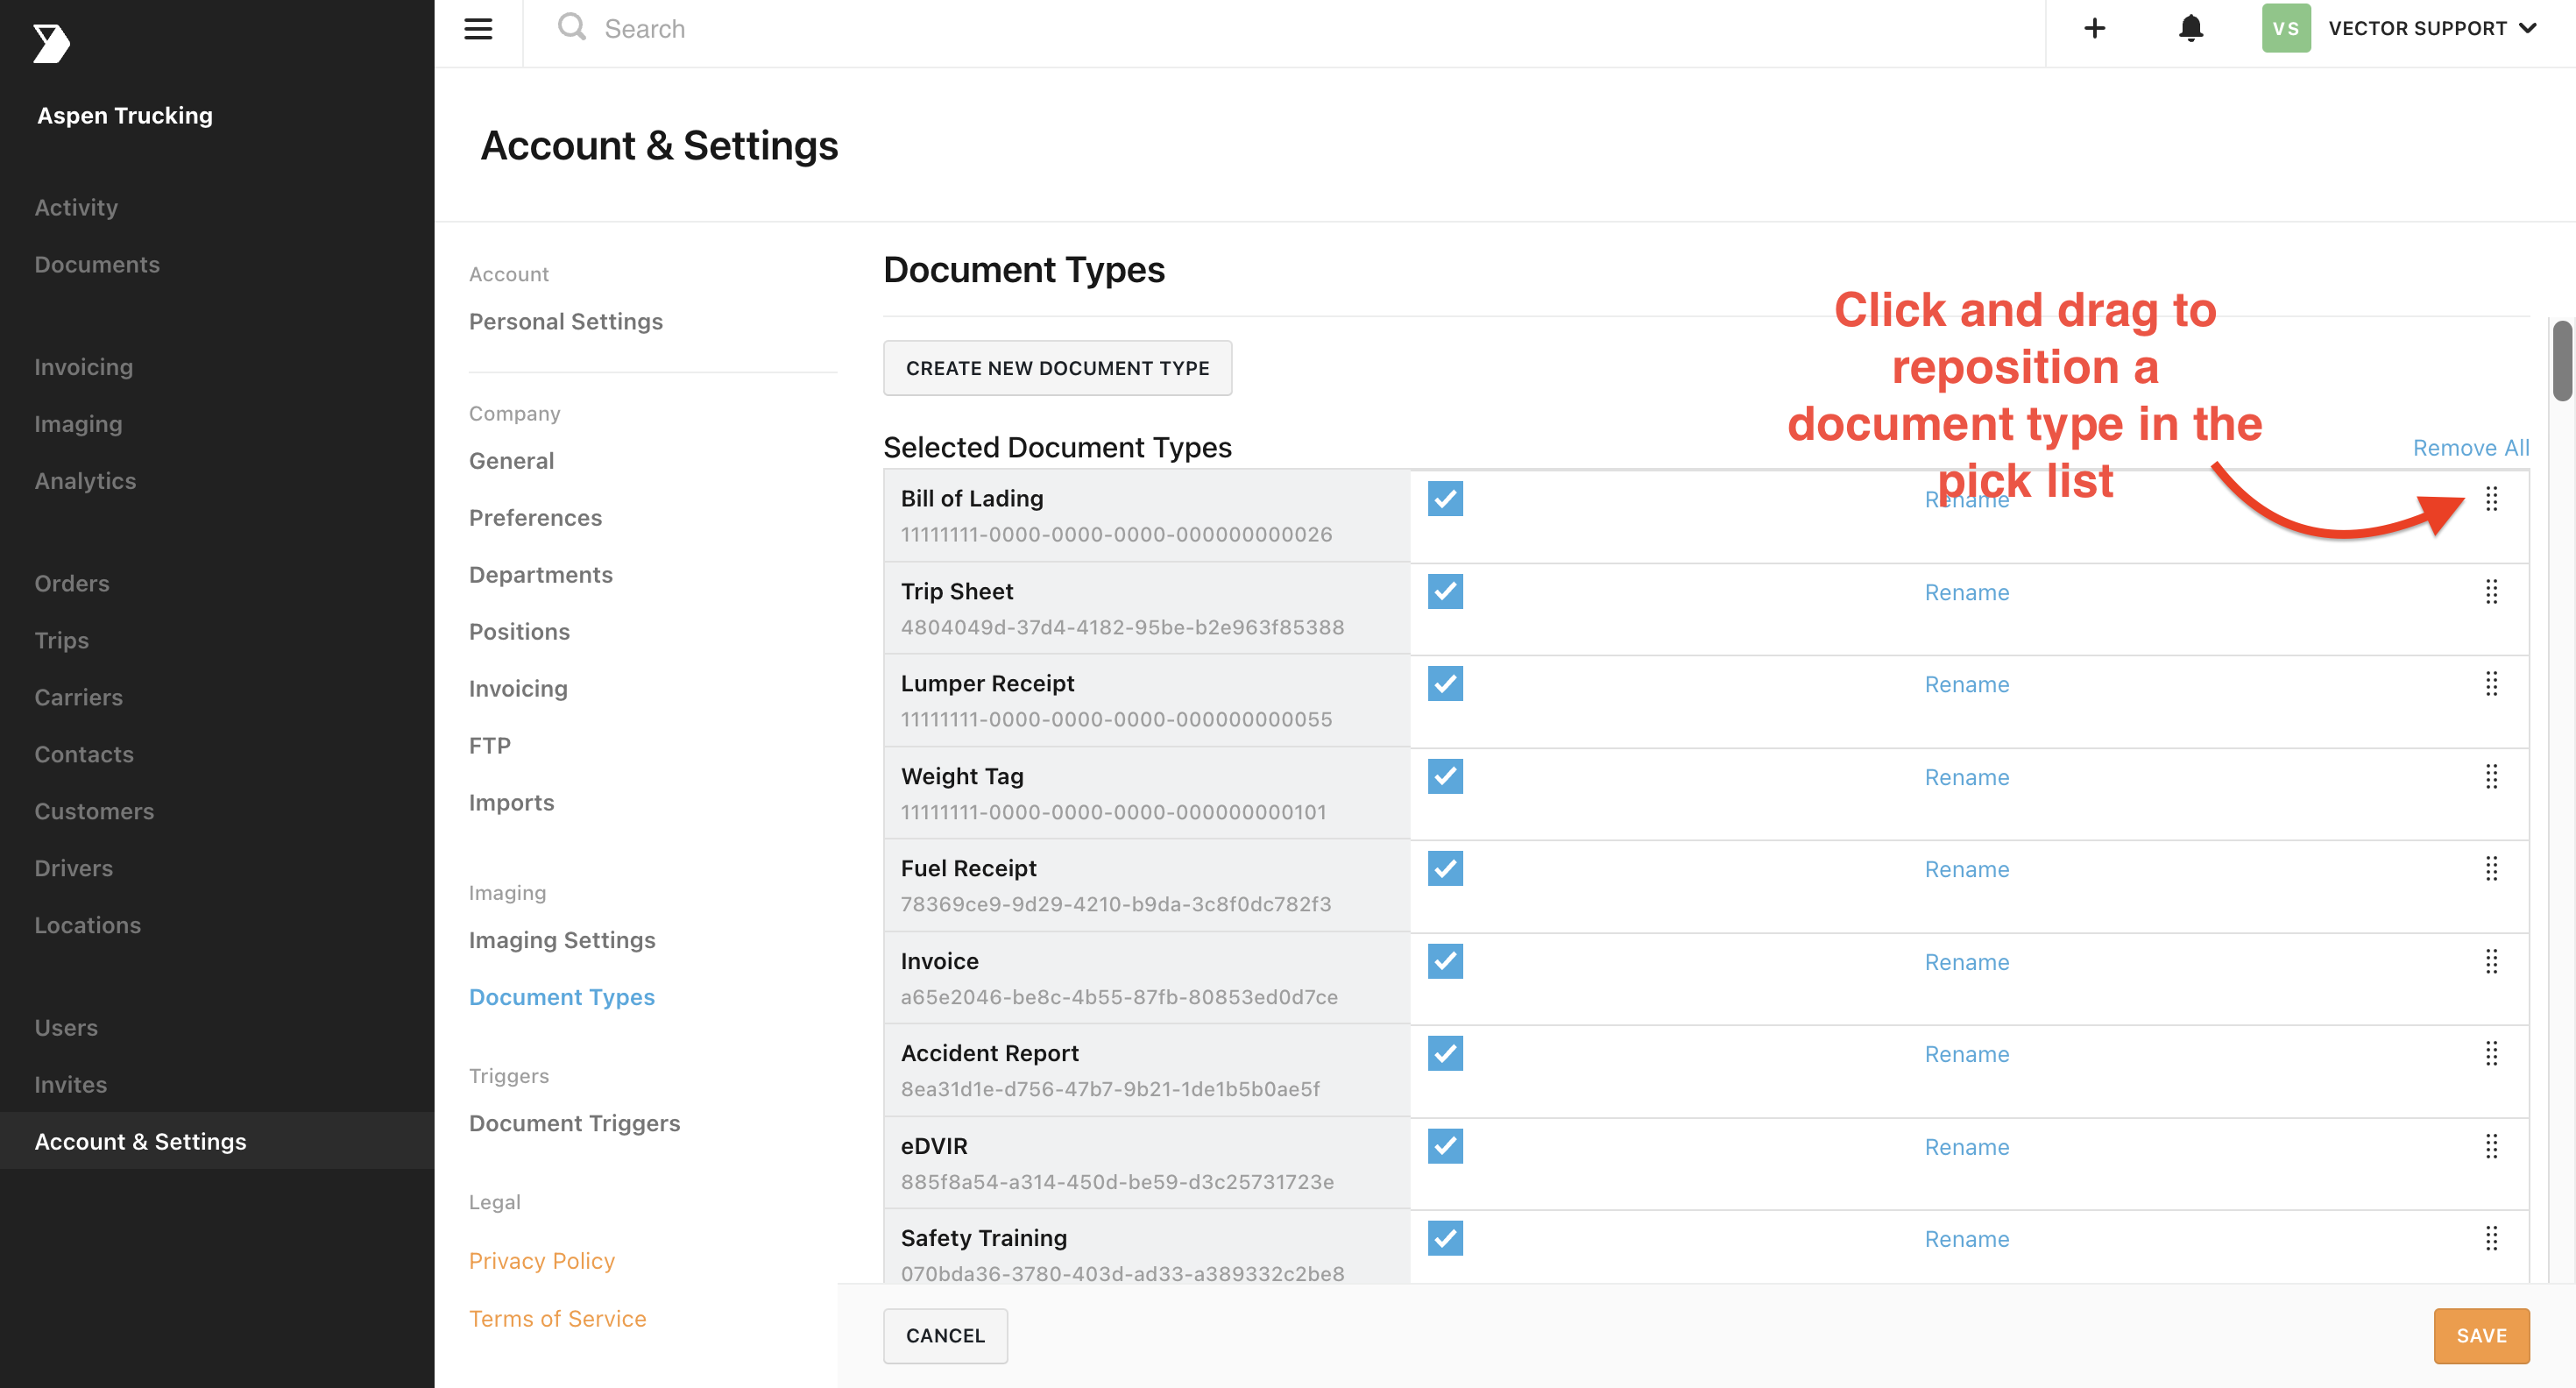2576x1388 pixels.
Task: Open the hamburger menu icon
Action: [x=478, y=29]
